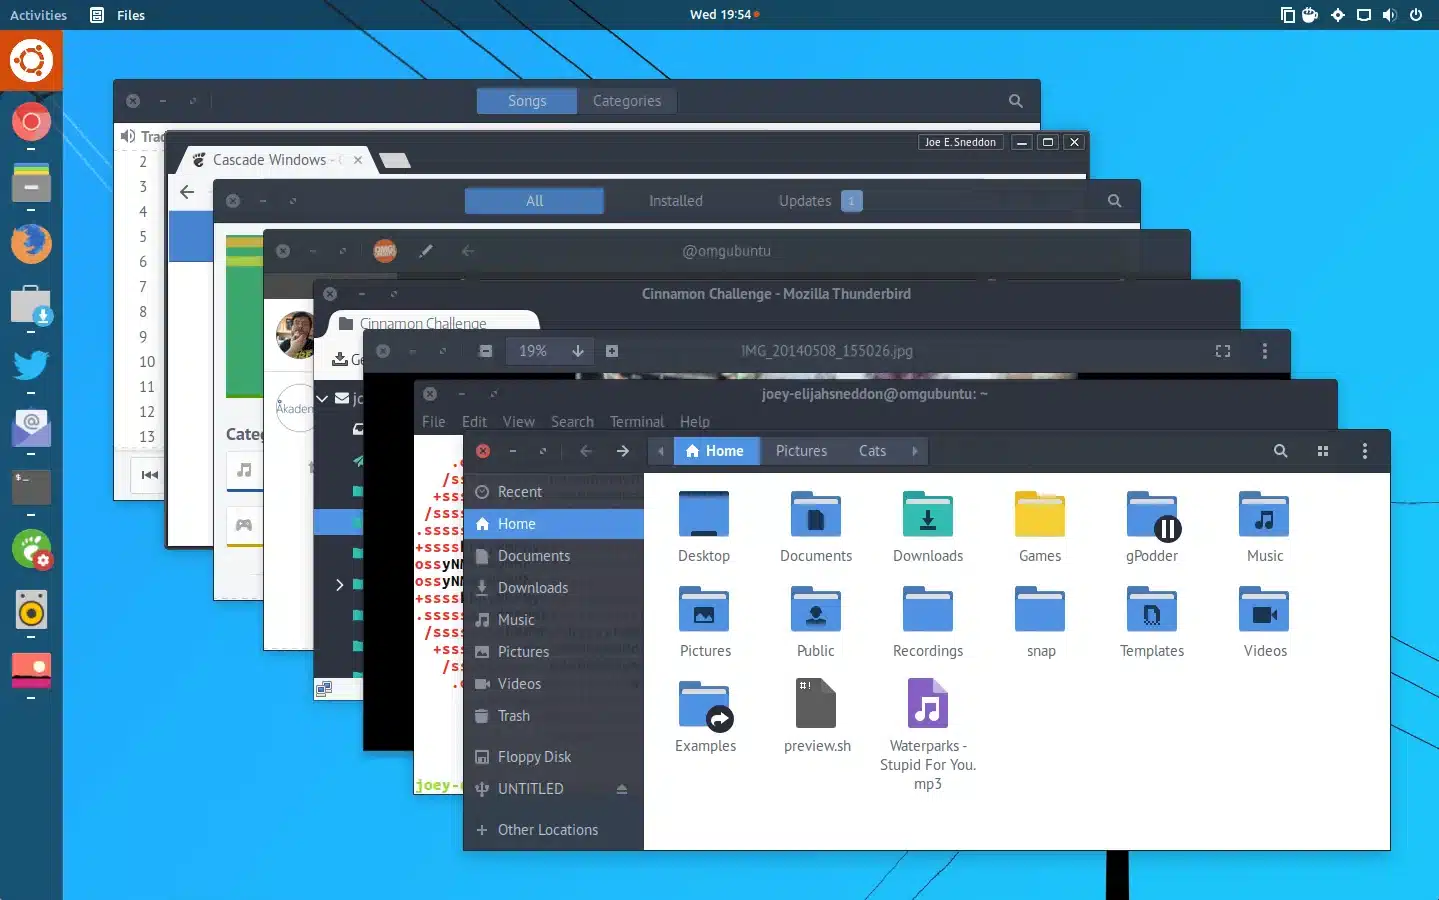Open the Terminal menu in terminal window
This screenshot has width=1439, height=900.
point(637,422)
